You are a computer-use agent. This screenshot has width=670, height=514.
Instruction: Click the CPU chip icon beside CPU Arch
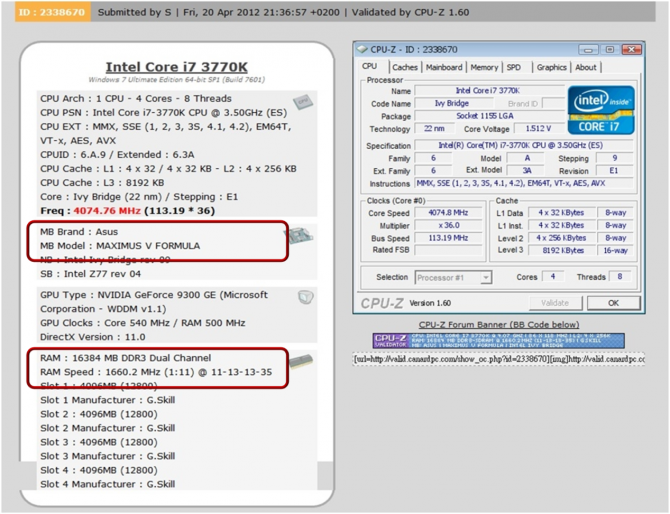click(303, 102)
